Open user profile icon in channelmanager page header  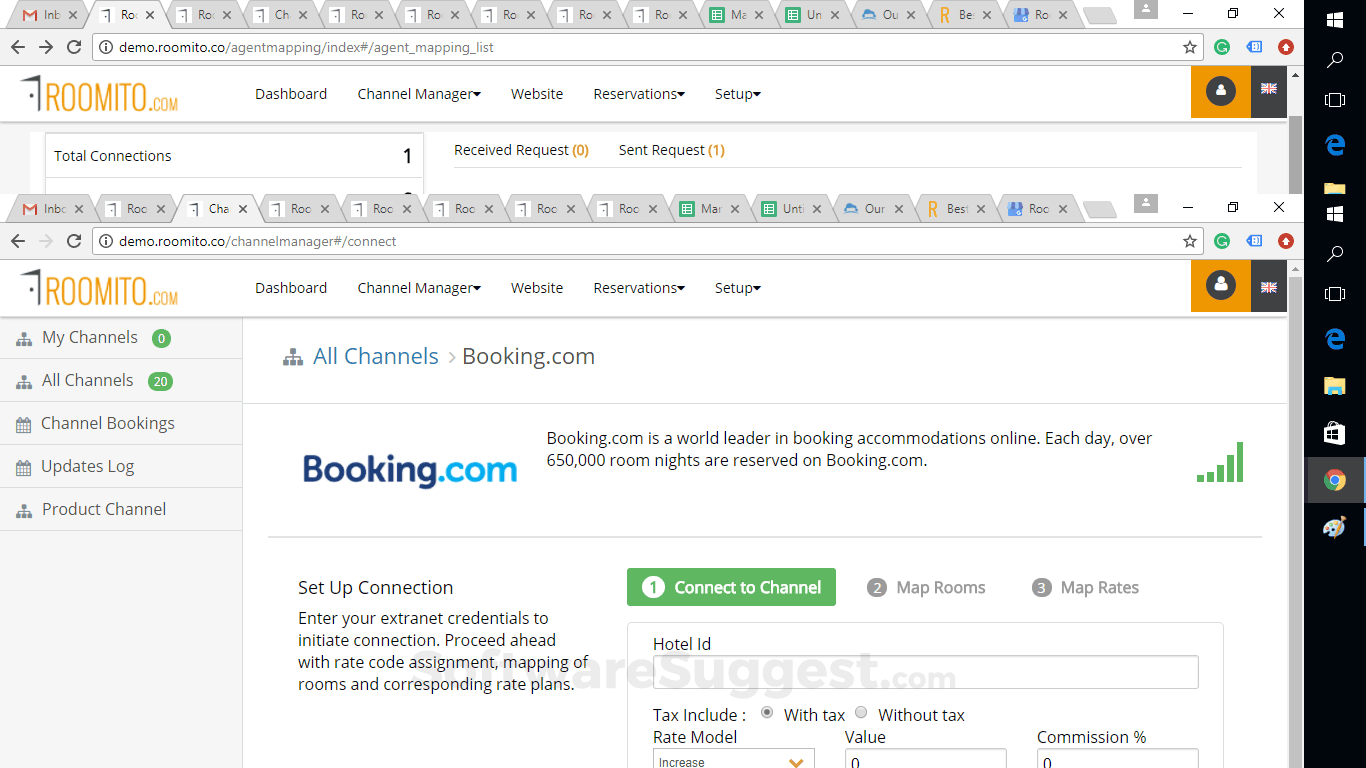[x=1221, y=286]
